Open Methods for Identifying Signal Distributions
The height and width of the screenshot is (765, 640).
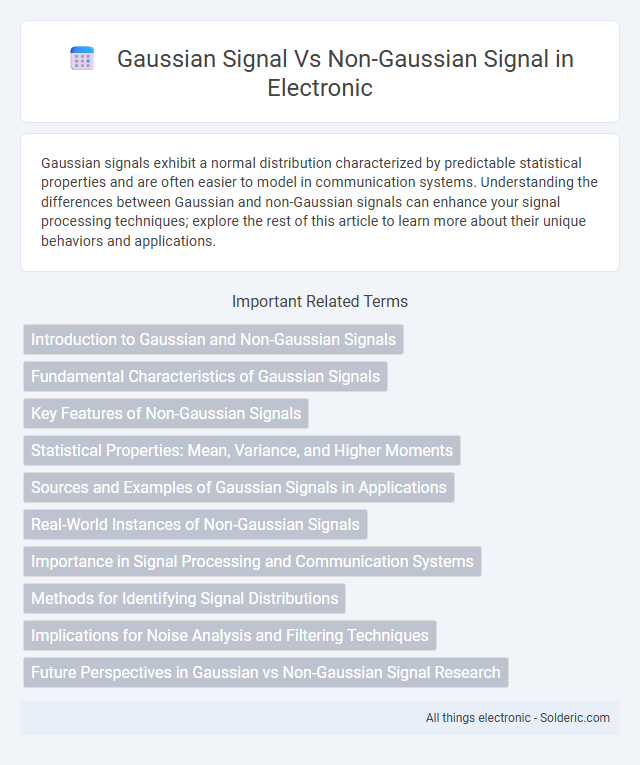tap(184, 599)
